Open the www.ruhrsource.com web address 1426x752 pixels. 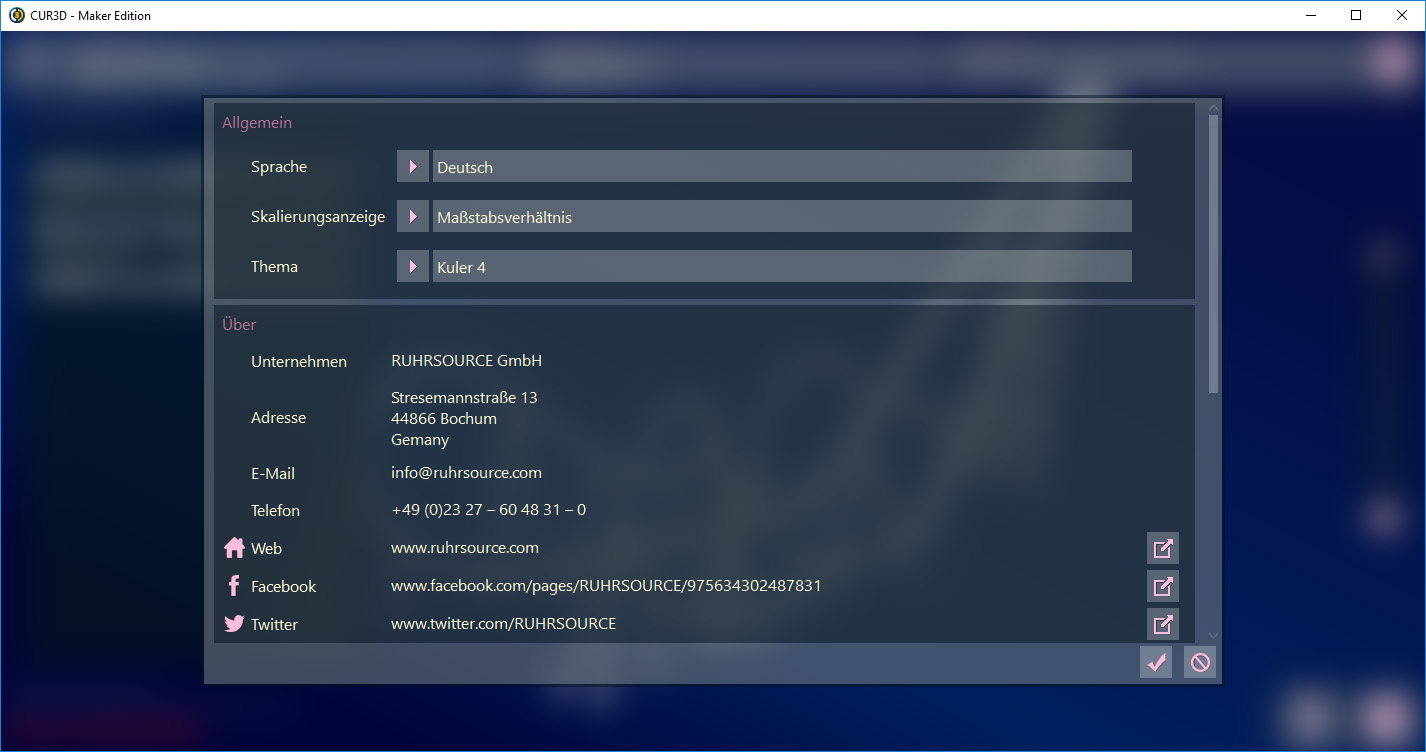pos(465,548)
